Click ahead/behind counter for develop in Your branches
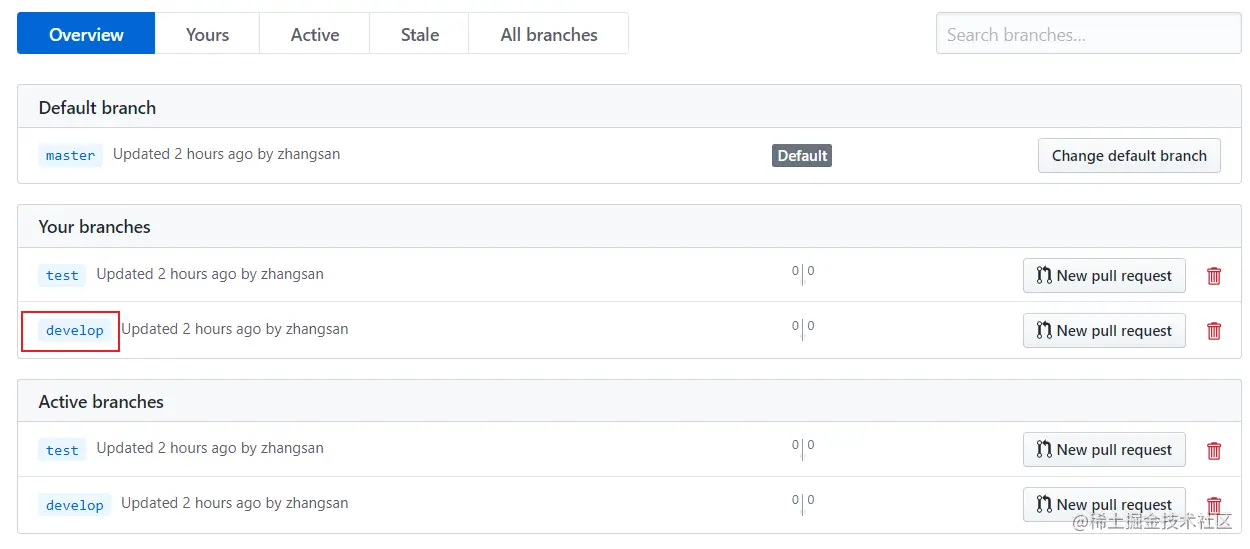The height and width of the screenshot is (549, 1250). click(x=803, y=329)
